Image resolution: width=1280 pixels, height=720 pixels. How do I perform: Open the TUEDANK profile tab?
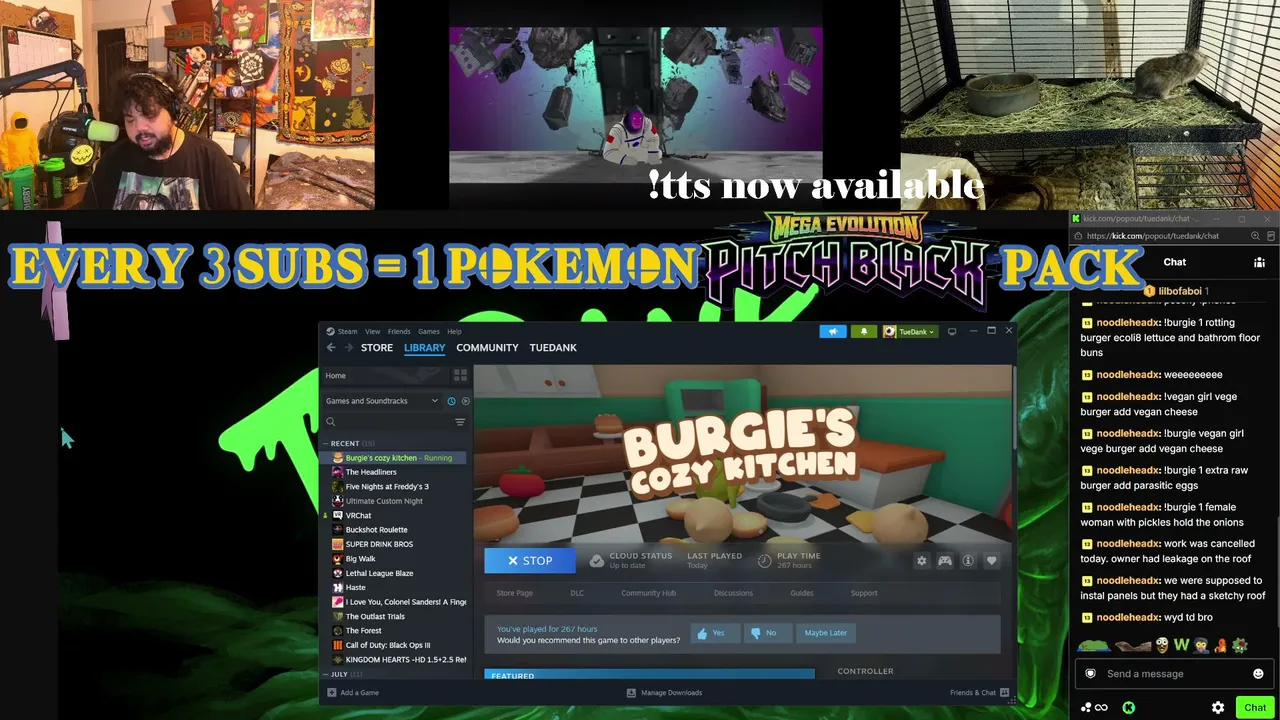tap(553, 348)
